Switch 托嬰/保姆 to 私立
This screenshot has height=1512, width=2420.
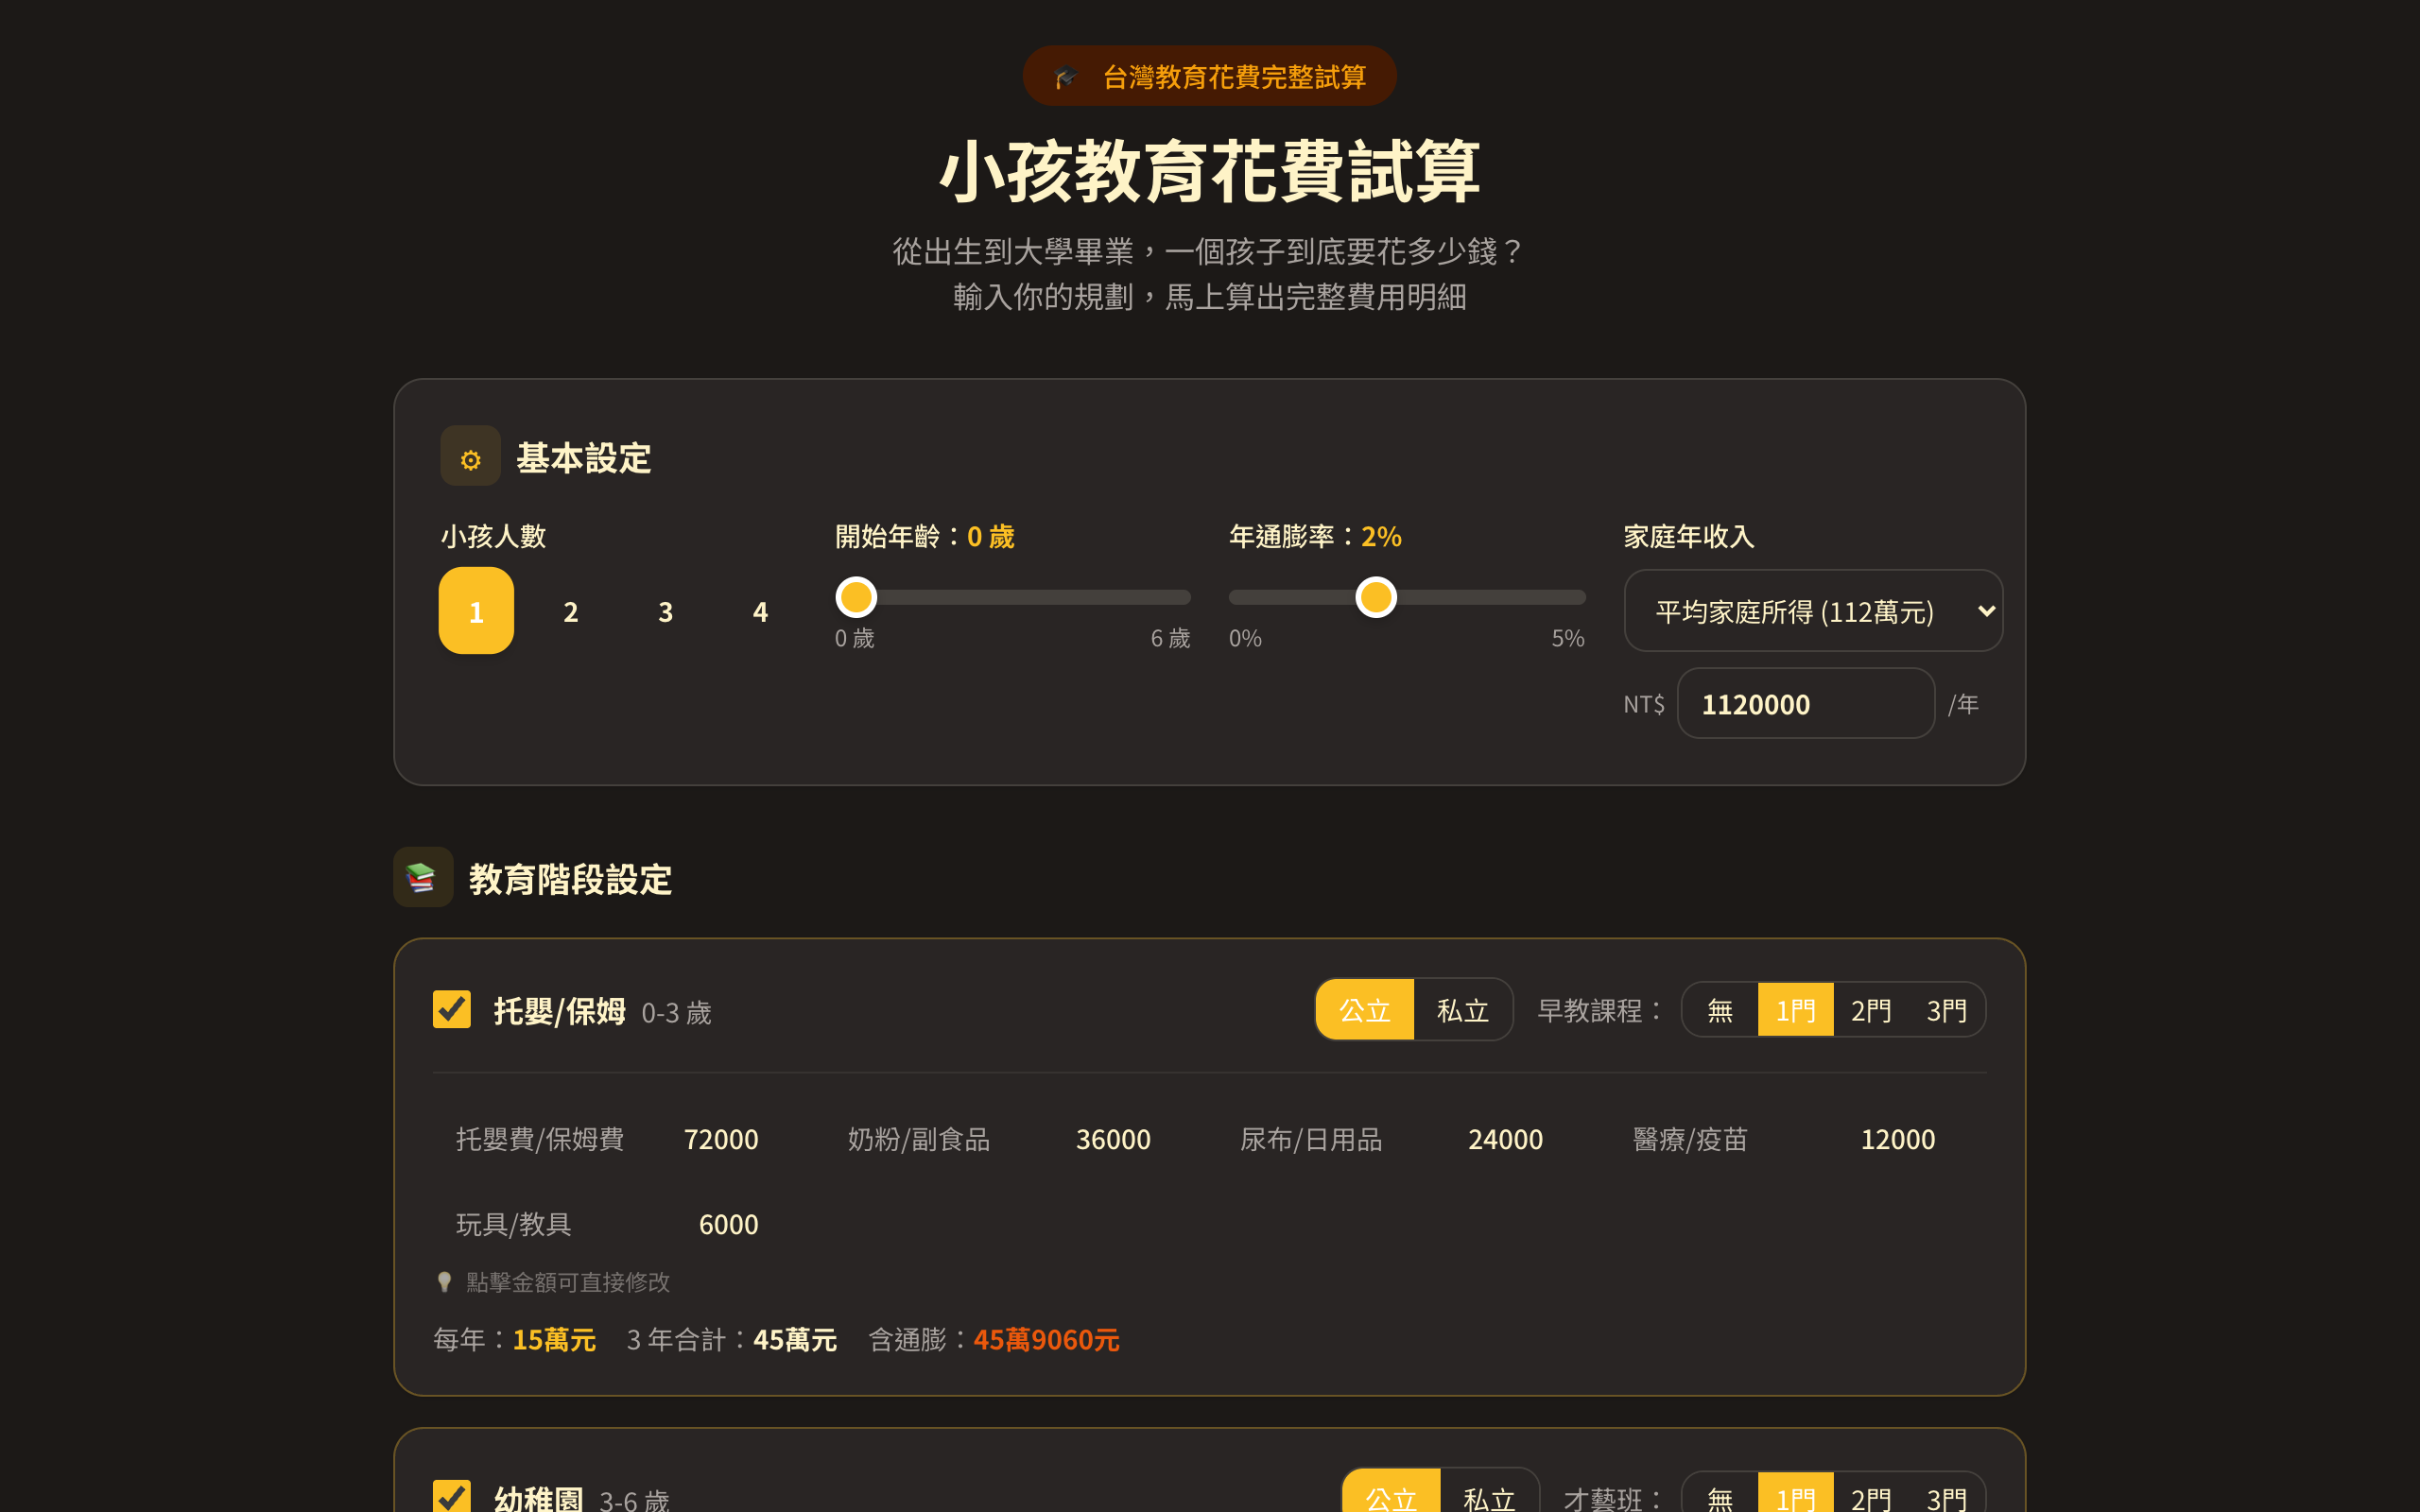1462,1010
